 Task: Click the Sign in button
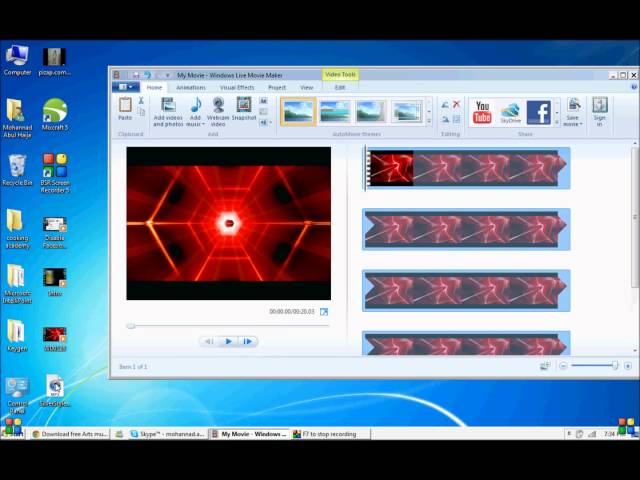point(600,112)
